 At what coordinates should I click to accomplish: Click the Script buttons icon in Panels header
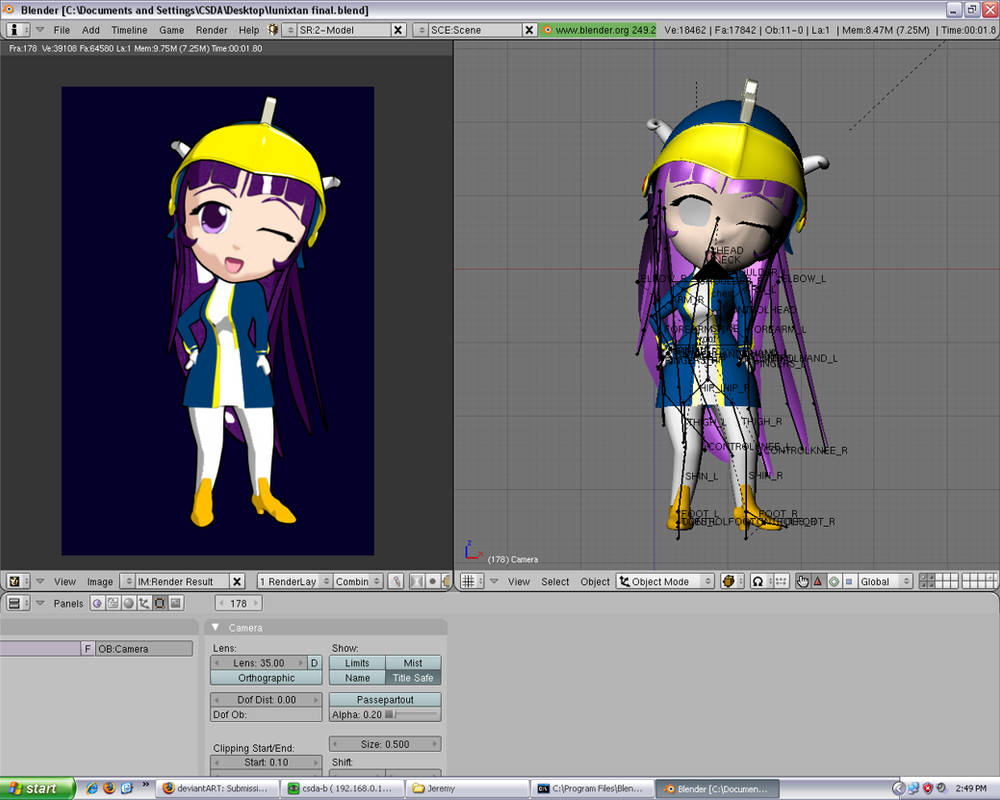pos(112,603)
